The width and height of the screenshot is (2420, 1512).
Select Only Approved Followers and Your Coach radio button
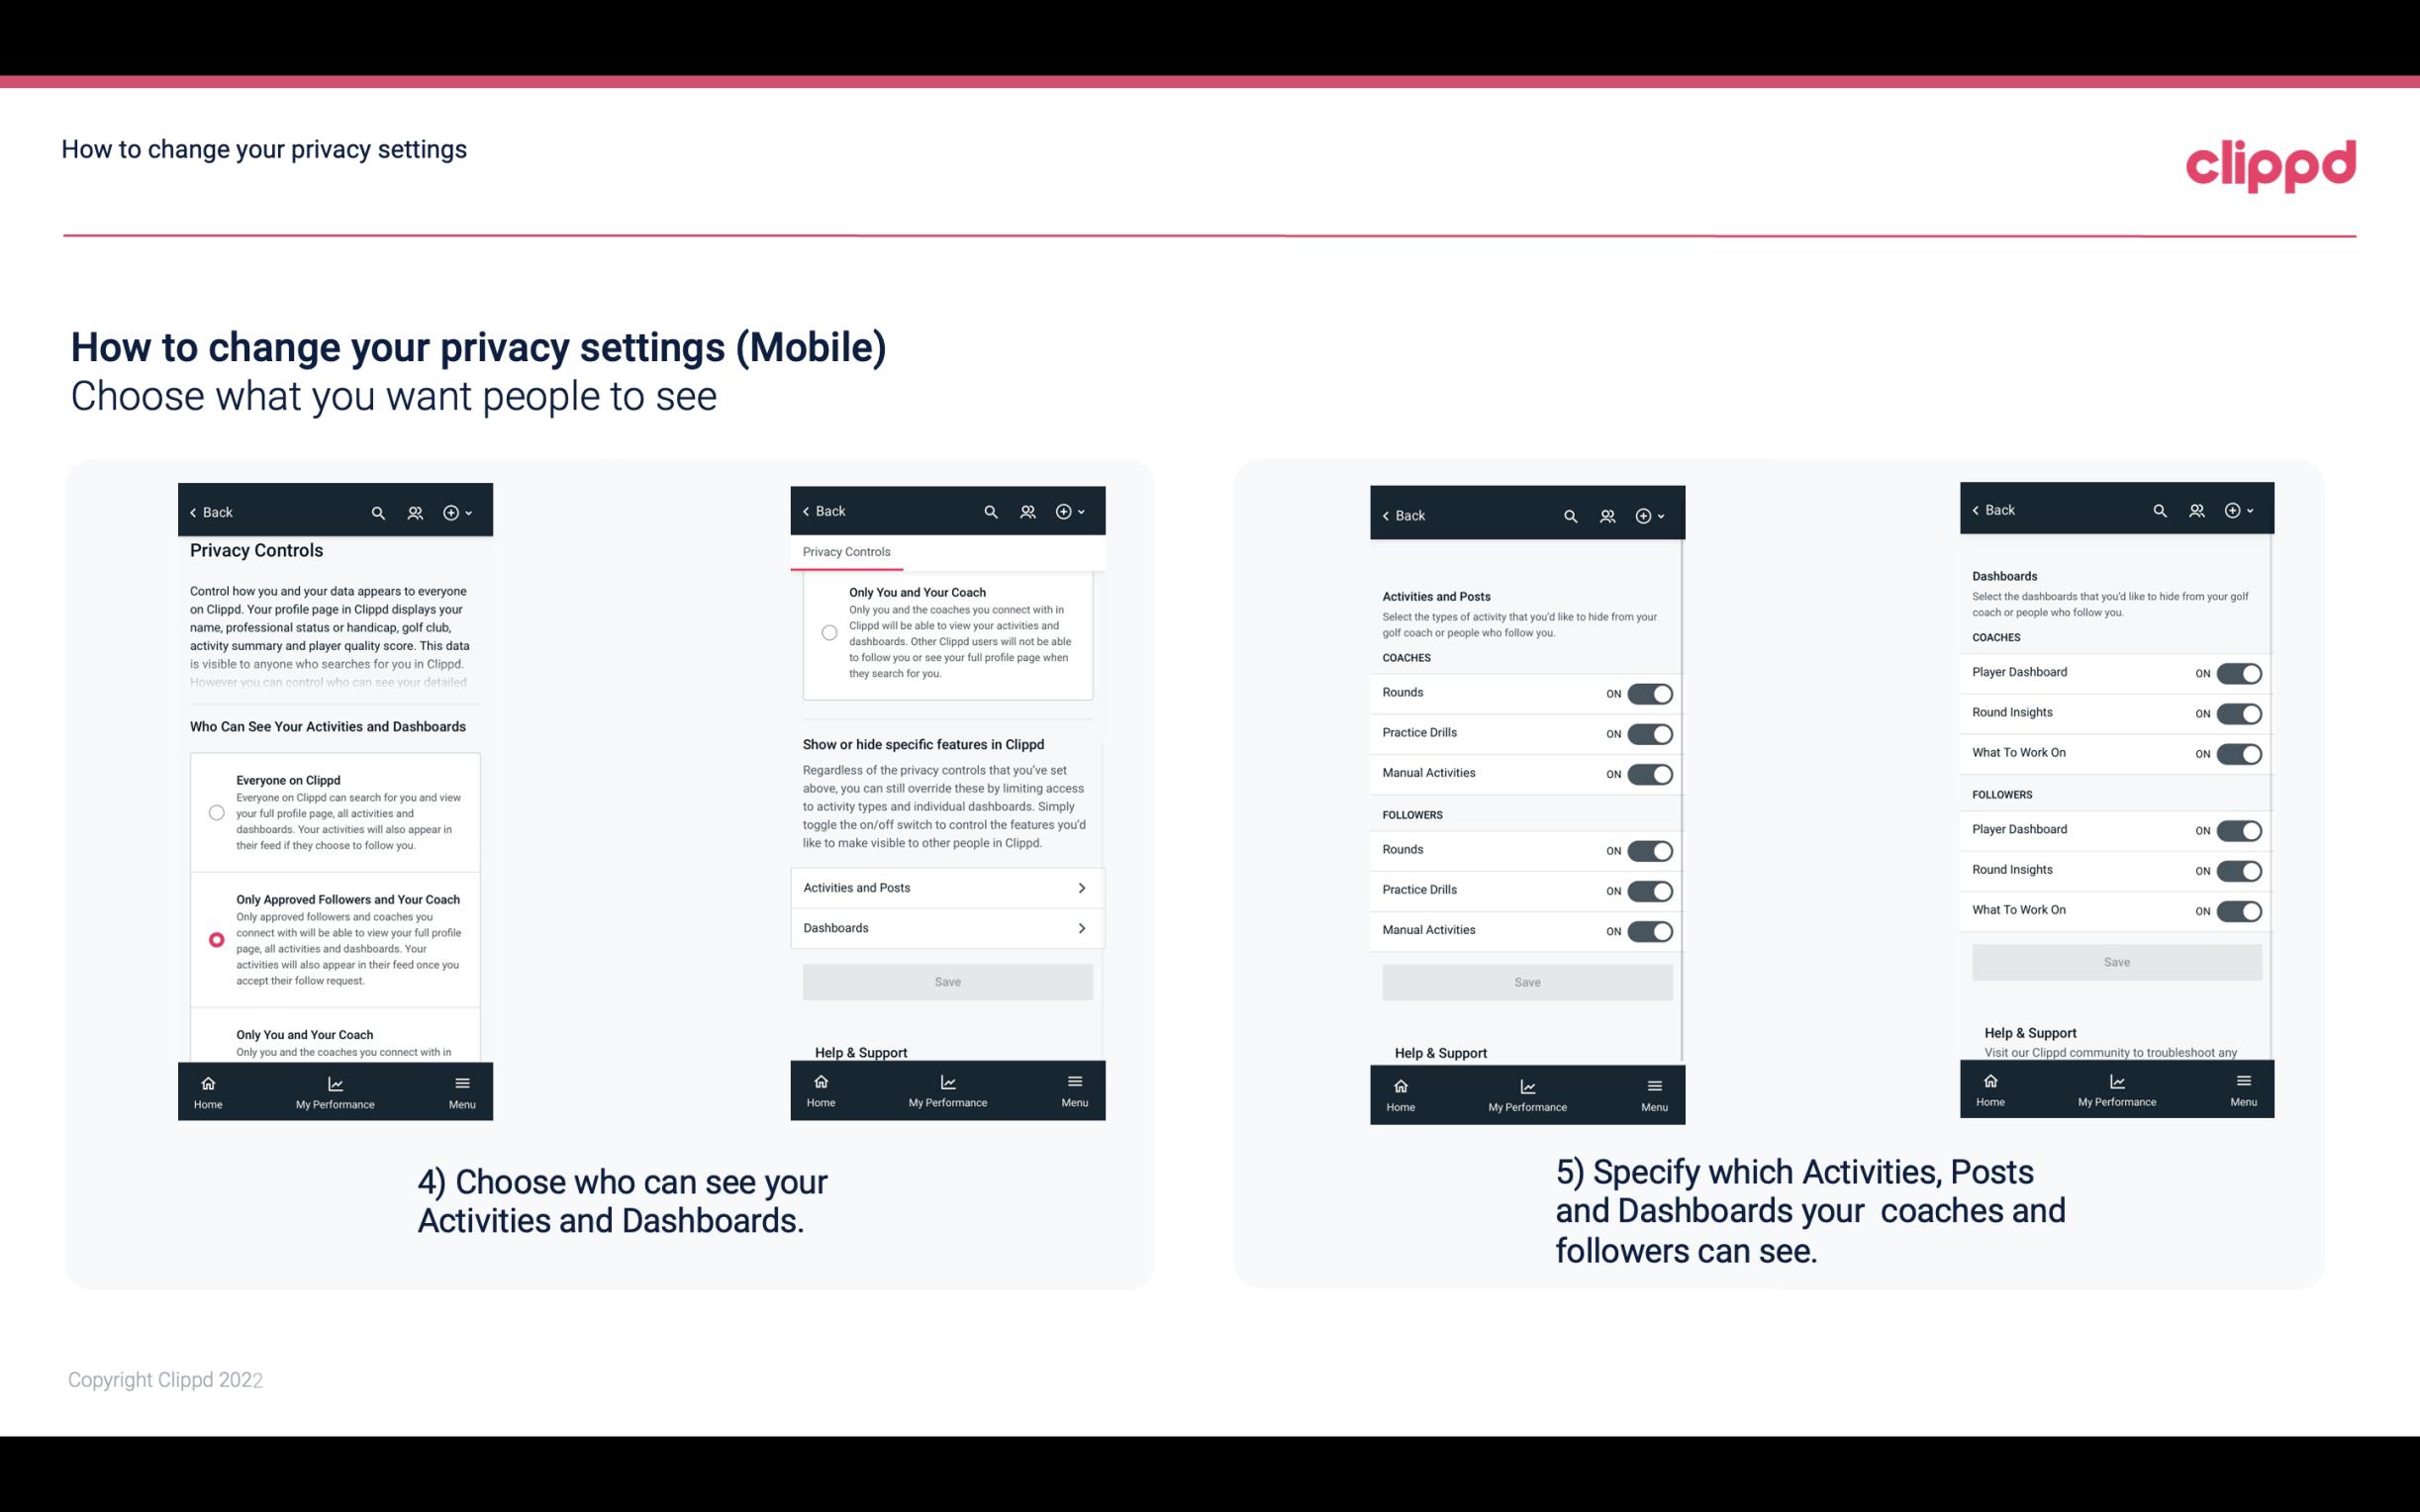215,939
